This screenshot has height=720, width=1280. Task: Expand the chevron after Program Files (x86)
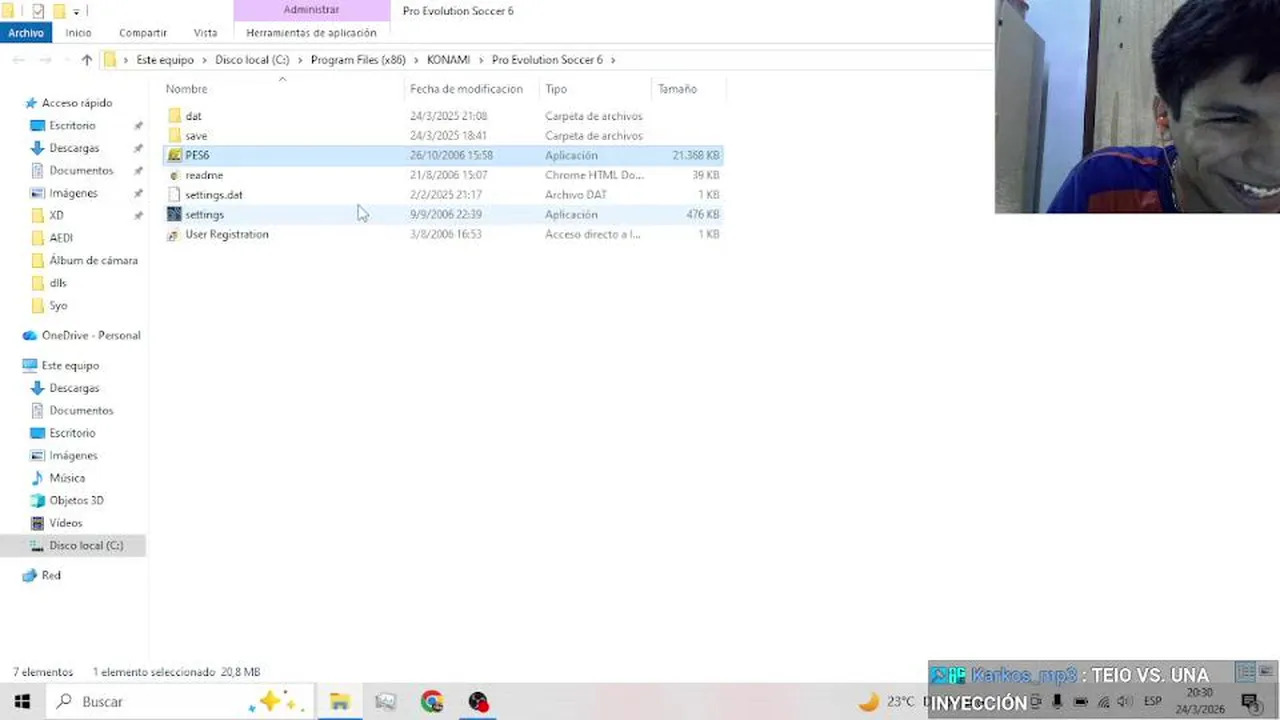point(416,60)
